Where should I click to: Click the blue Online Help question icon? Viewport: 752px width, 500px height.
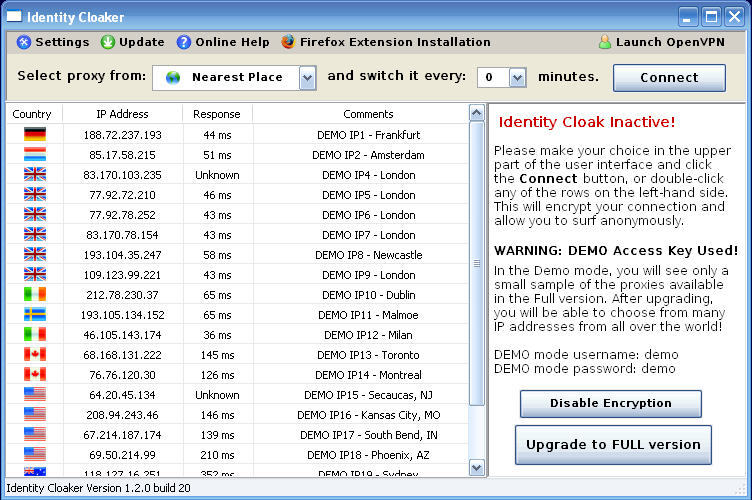(x=184, y=42)
